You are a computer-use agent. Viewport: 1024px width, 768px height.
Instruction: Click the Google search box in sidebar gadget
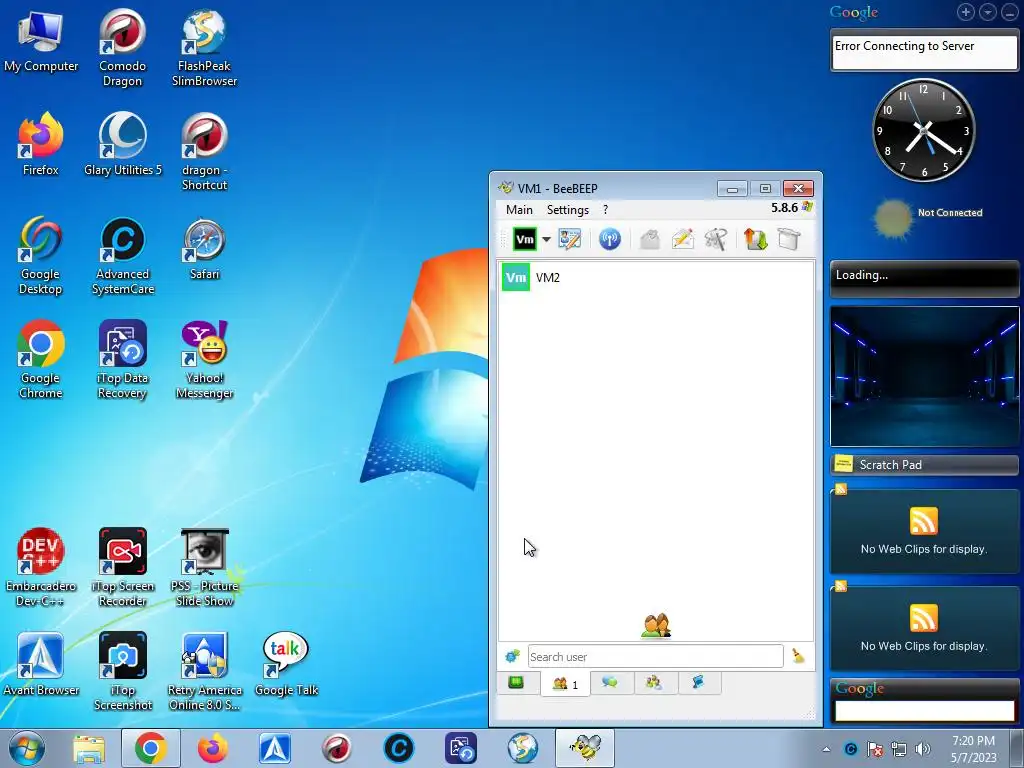924,711
